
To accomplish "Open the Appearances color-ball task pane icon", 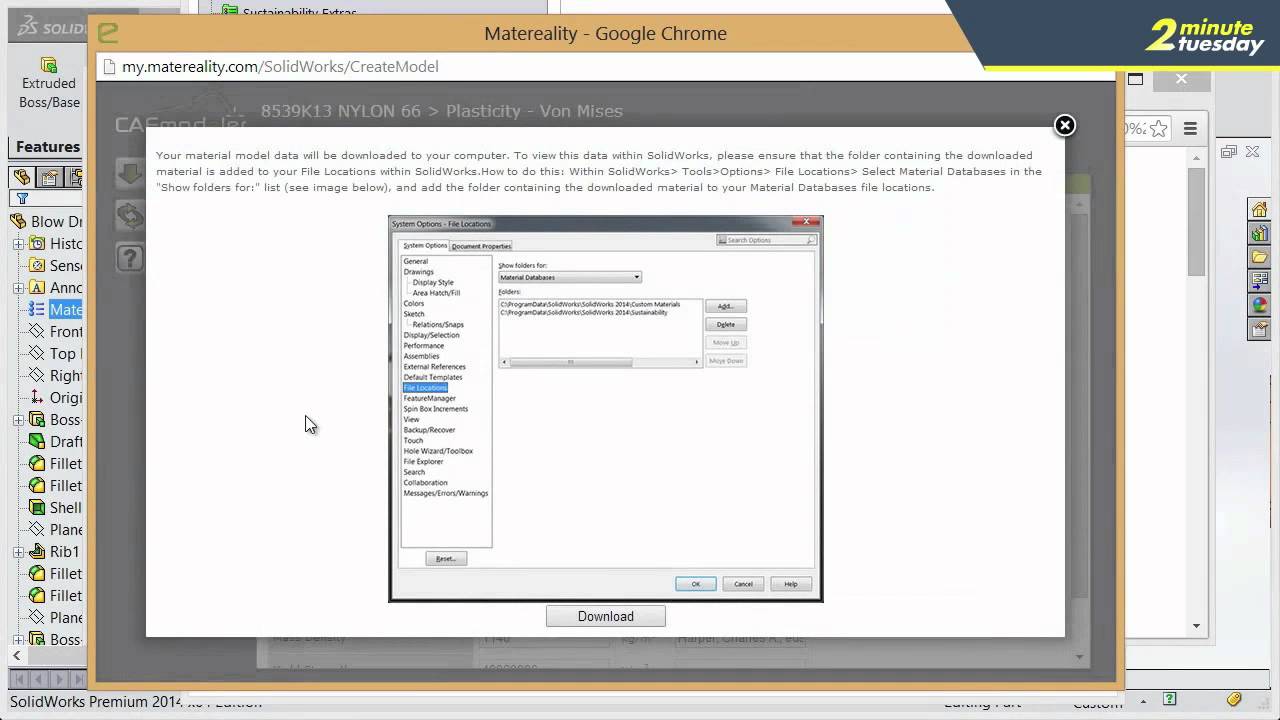I will pyautogui.click(x=1259, y=306).
